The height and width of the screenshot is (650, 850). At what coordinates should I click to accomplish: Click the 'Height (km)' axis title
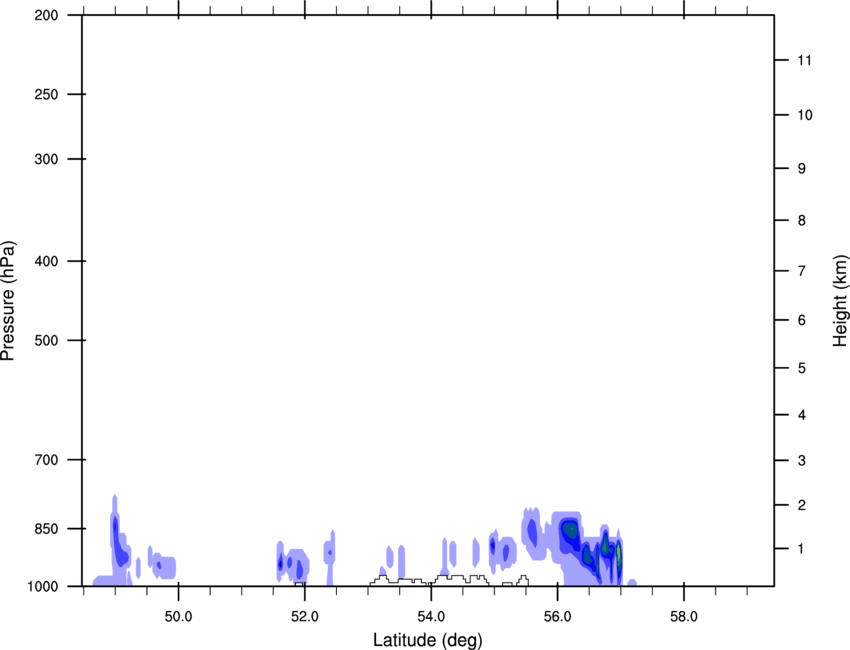coord(840,300)
